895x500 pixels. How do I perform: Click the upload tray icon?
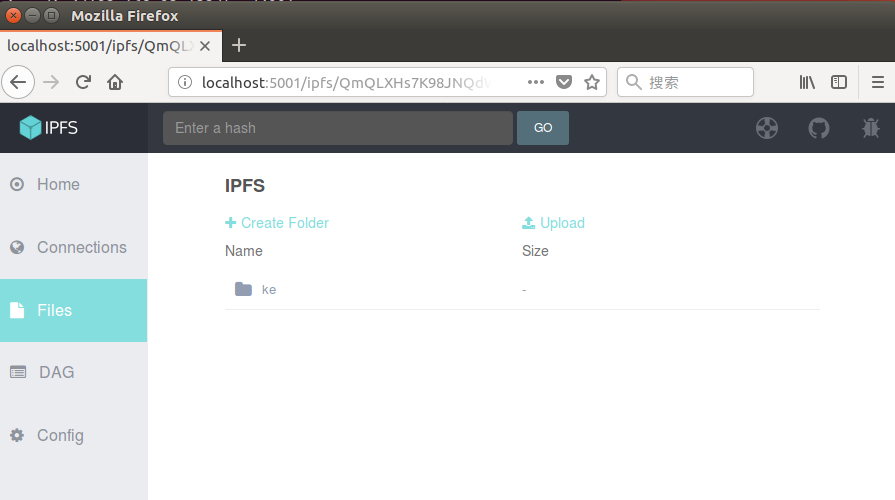(529, 223)
